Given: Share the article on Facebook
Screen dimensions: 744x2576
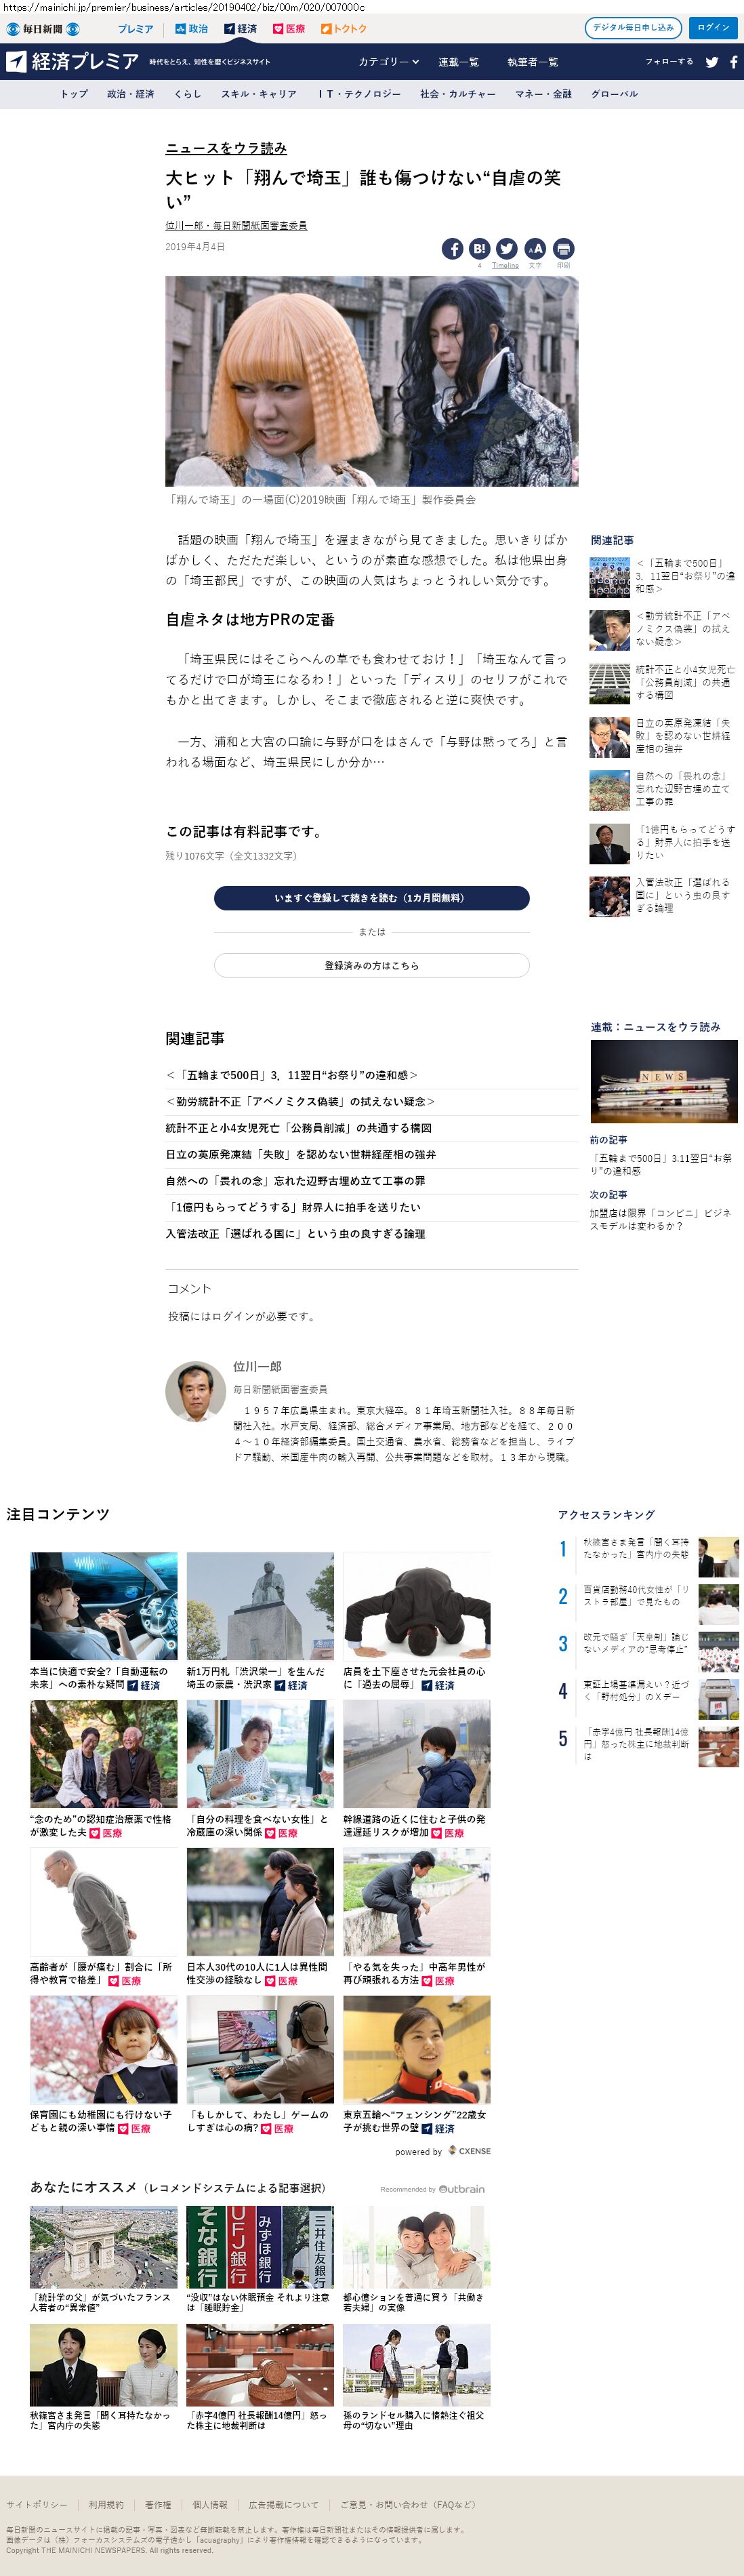Looking at the screenshot, I should 452,249.
